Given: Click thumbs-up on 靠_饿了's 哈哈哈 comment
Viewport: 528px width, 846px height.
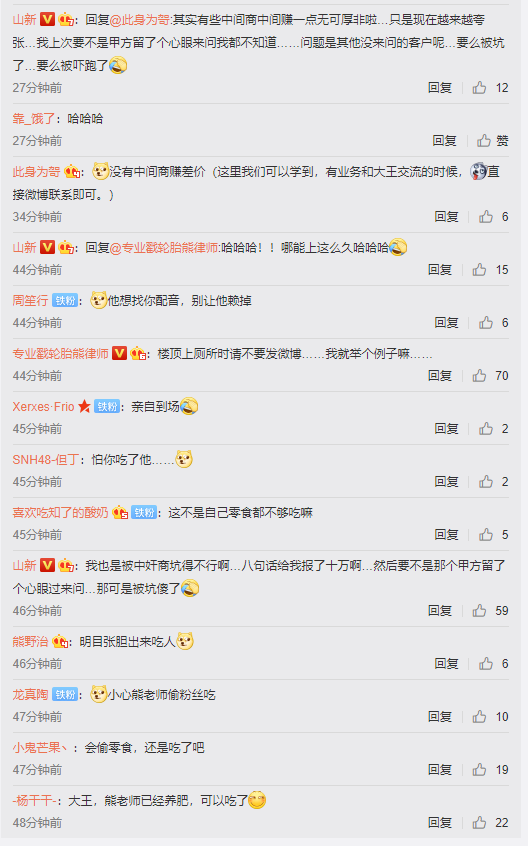Looking at the screenshot, I should point(484,141).
